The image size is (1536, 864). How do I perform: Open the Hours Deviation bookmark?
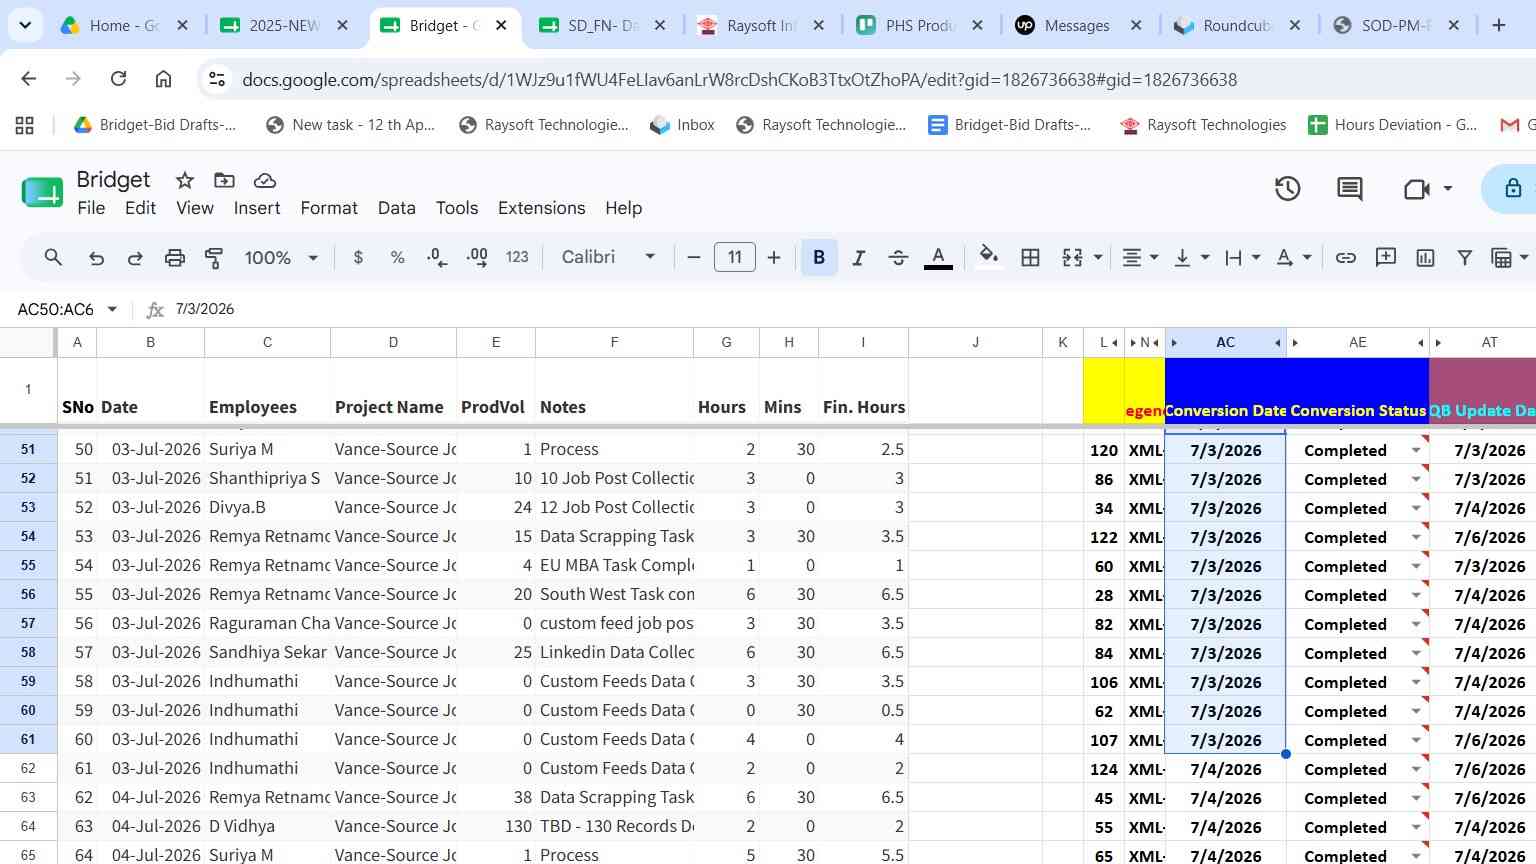(x=1392, y=125)
